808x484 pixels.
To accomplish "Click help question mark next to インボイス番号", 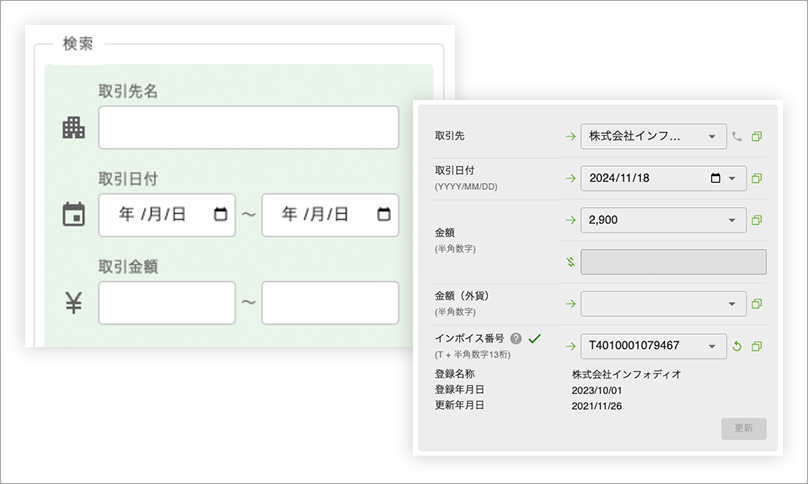I will (x=516, y=339).
